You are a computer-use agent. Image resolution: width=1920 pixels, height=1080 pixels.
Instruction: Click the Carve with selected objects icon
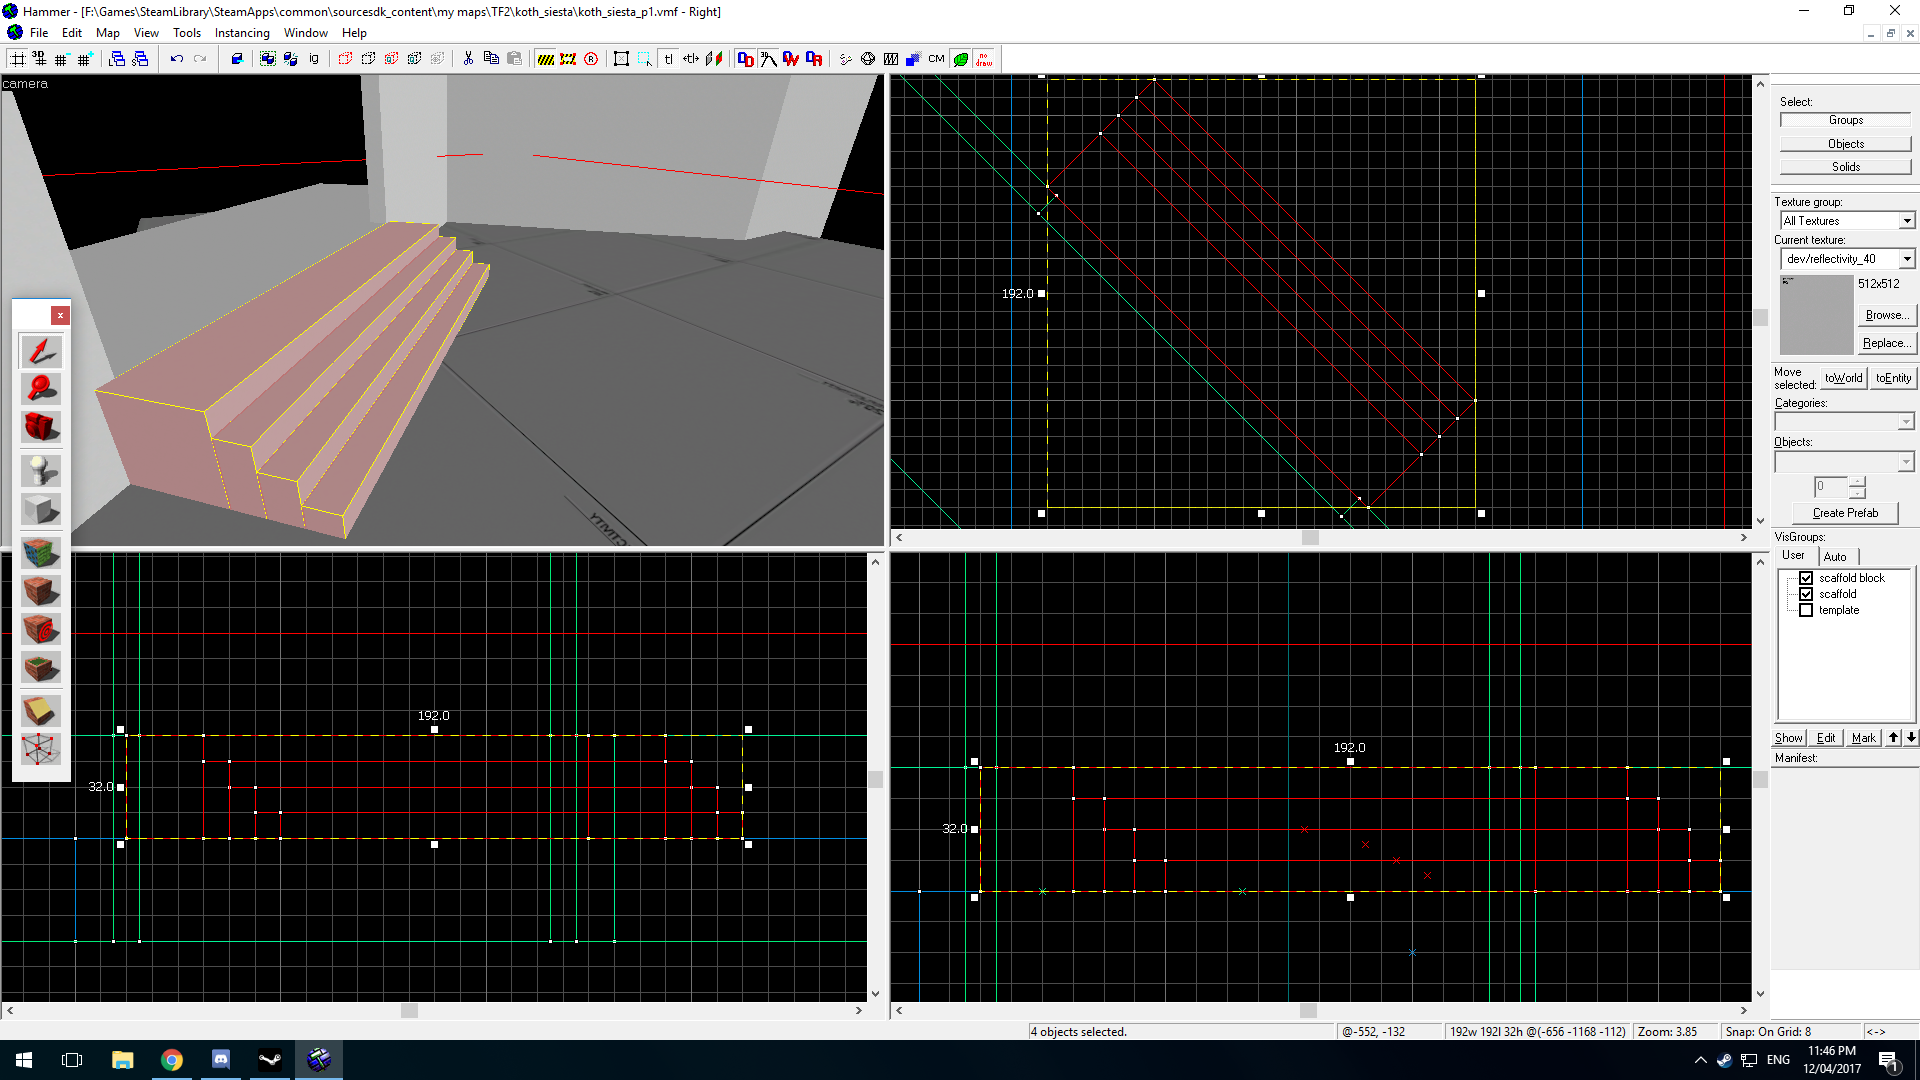click(x=237, y=59)
